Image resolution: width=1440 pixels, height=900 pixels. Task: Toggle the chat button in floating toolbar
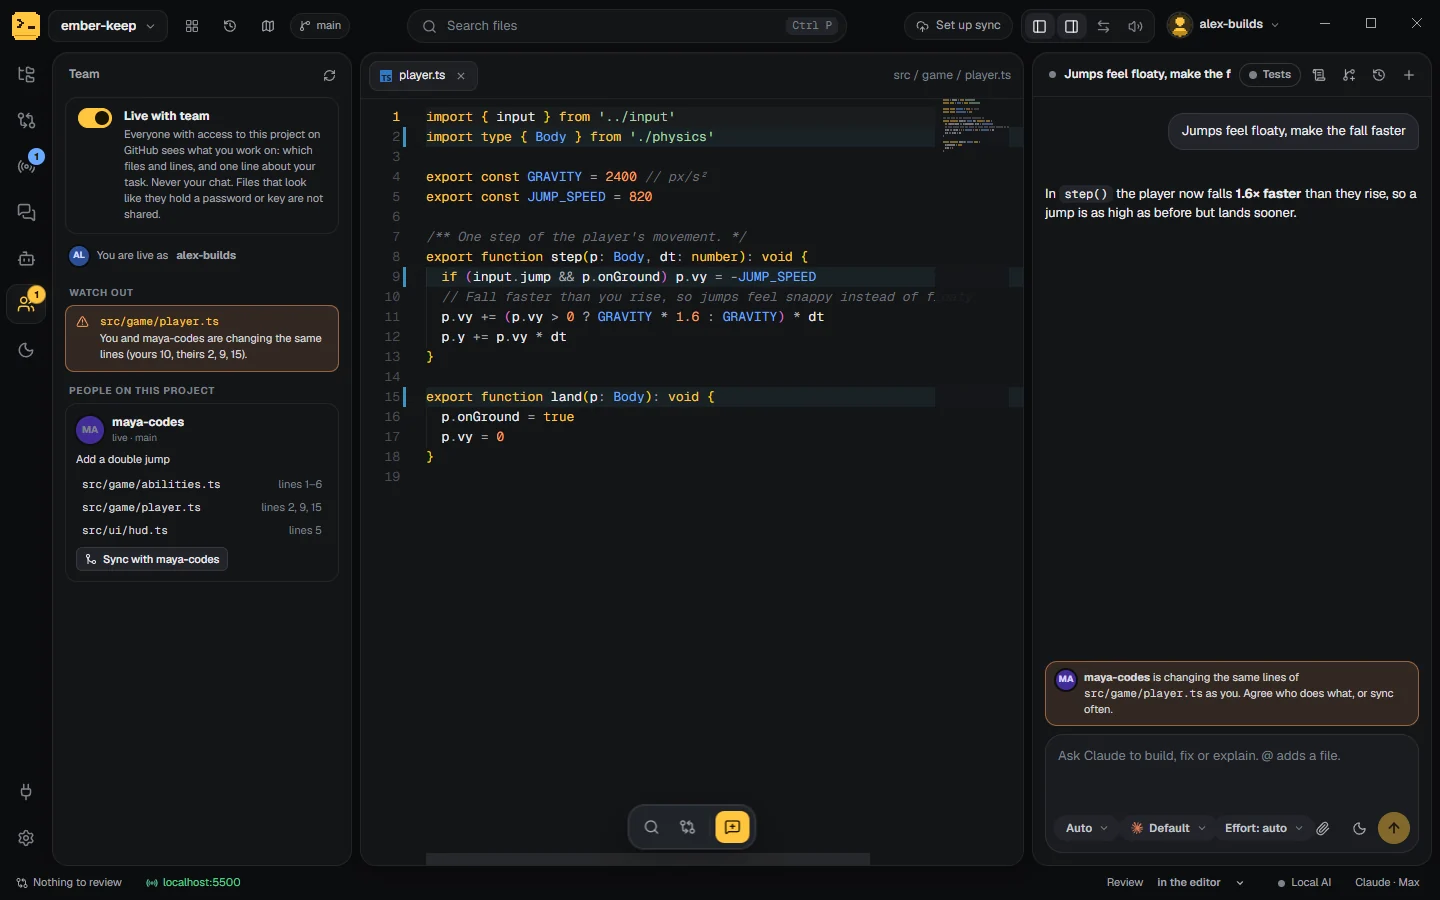[732, 827]
